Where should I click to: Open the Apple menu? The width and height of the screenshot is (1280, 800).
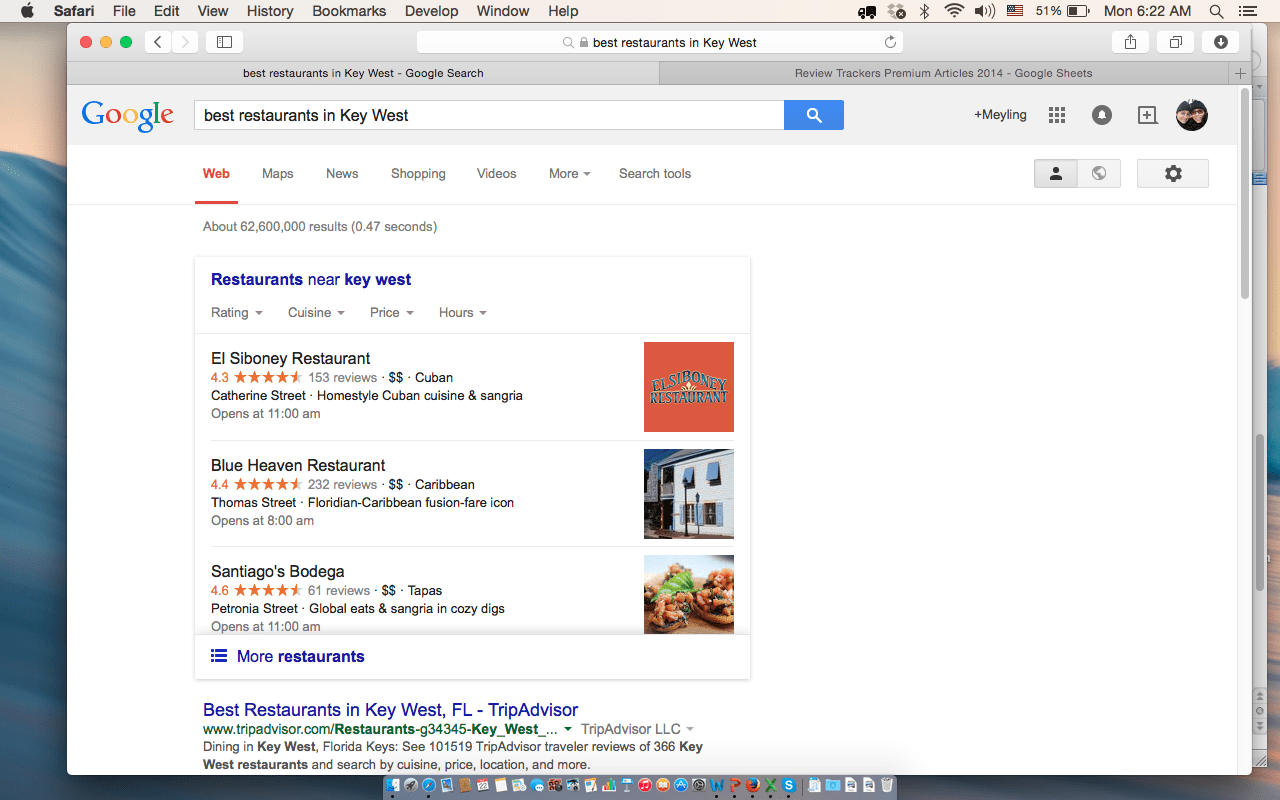[27, 11]
